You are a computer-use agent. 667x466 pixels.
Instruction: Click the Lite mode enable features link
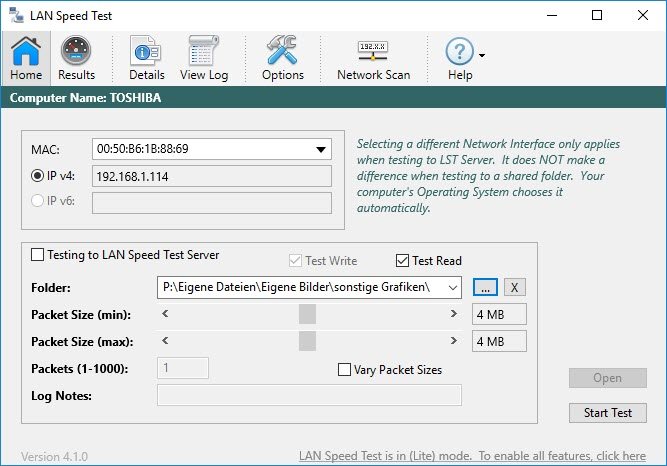472,456
